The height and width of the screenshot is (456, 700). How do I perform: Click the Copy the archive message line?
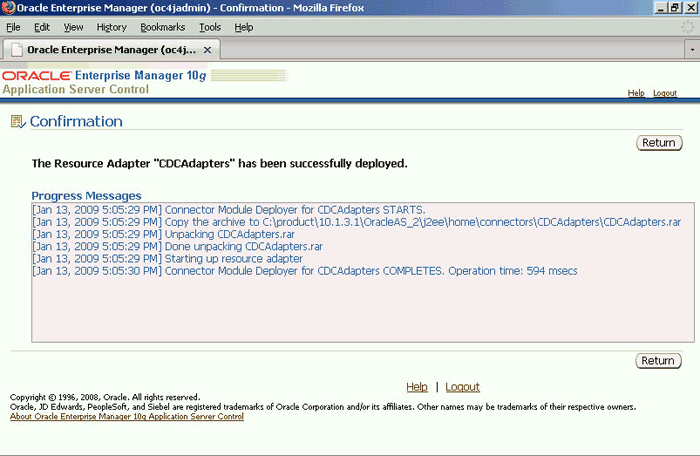tap(357, 222)
